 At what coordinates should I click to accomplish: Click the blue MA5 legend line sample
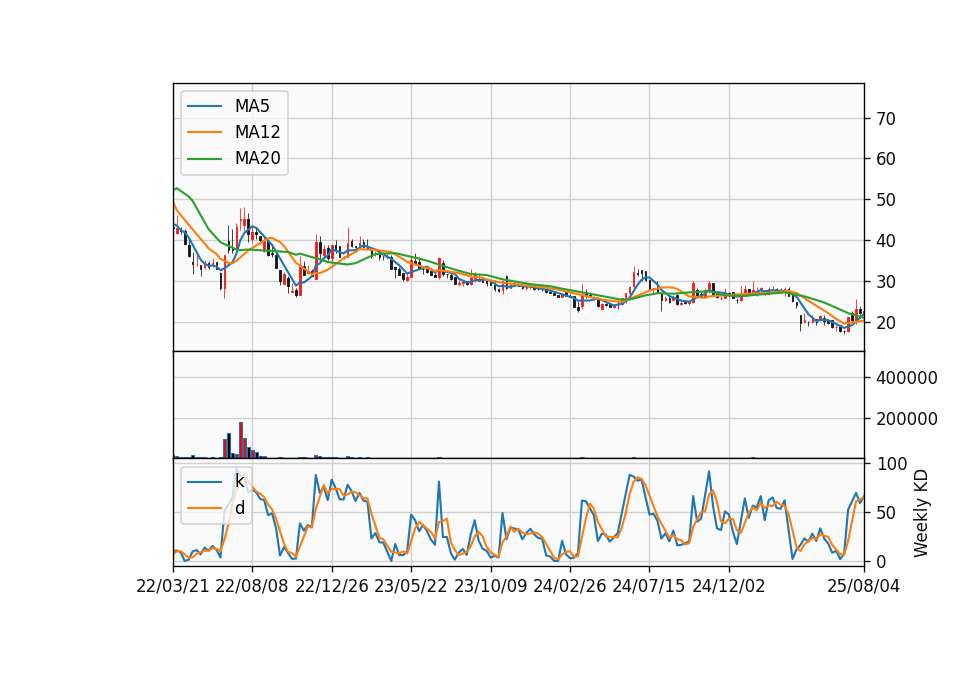[204, 107]
